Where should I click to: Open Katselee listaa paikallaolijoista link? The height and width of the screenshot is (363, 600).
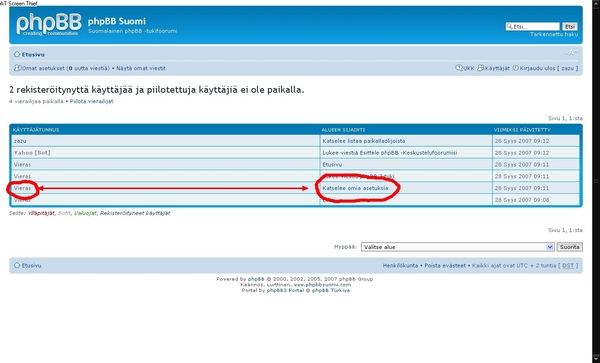[364, 141]
